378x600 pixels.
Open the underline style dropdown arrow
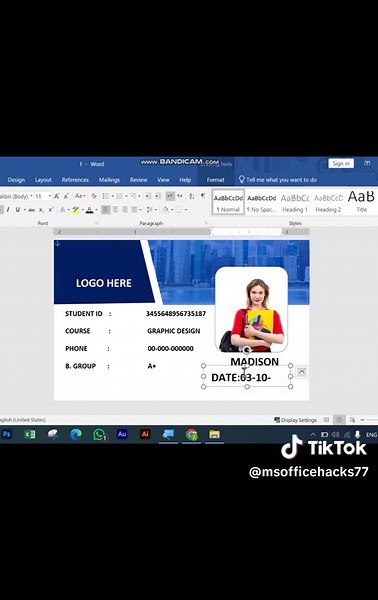(x=24, y=210)
